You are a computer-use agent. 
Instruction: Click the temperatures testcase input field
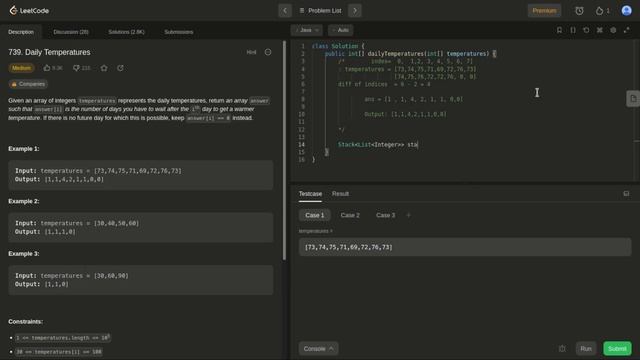pos(465,247)
